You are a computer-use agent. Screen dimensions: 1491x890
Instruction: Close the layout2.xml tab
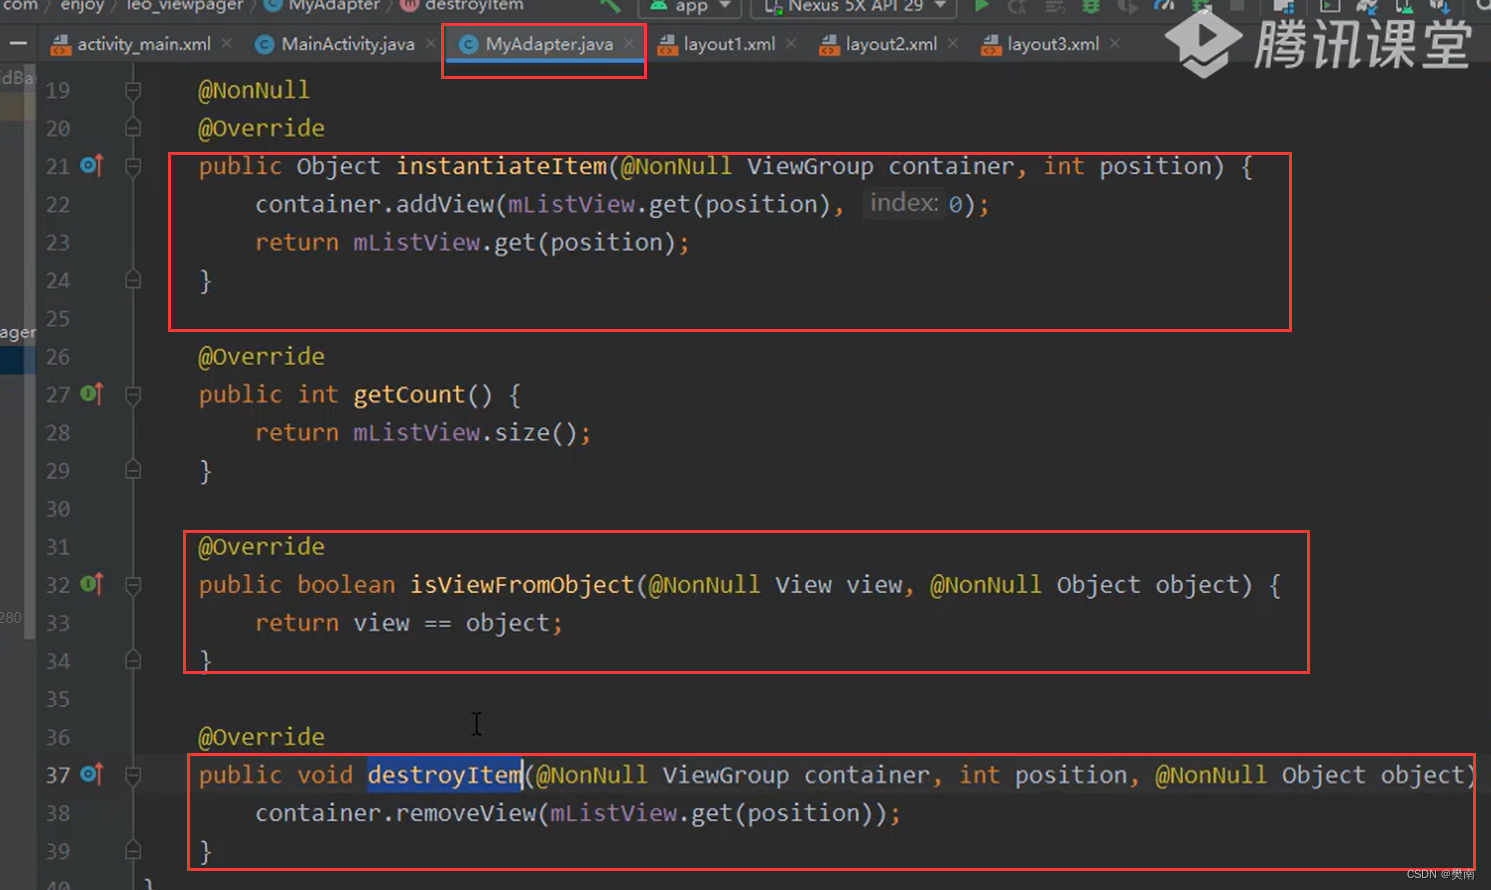953,43
